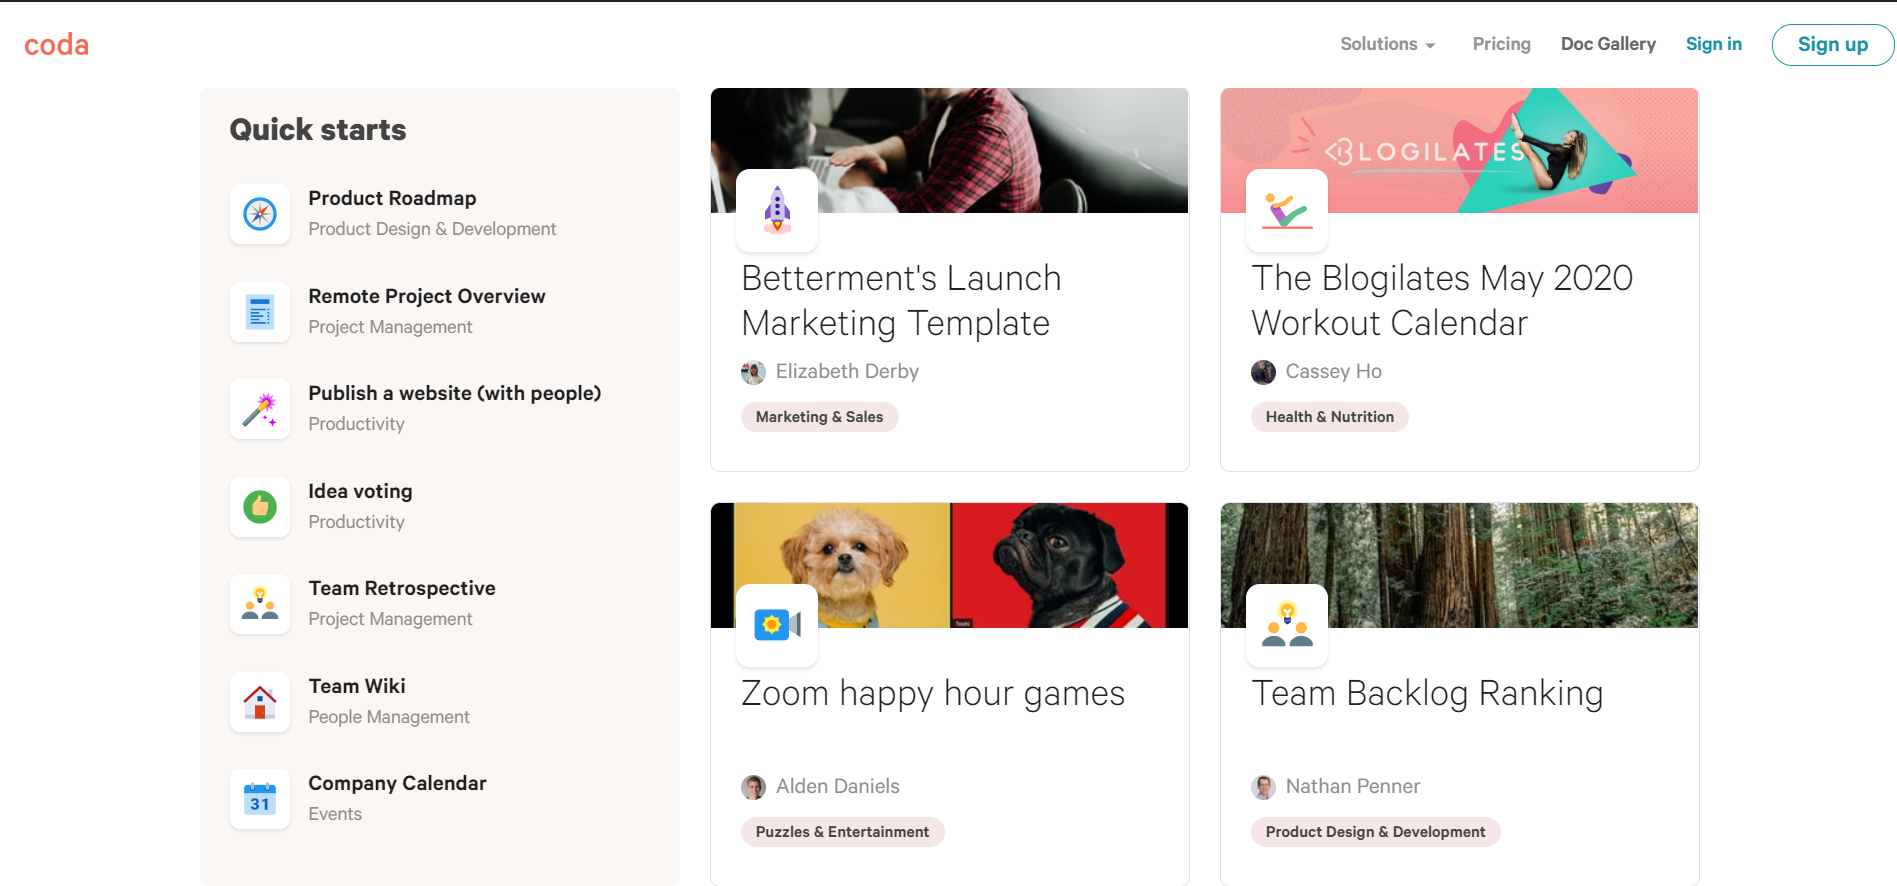Screen dimensions: 1897x886
Task: Click the checkmark icon on the Blogilates card
Action: [x=1287, y=210]
